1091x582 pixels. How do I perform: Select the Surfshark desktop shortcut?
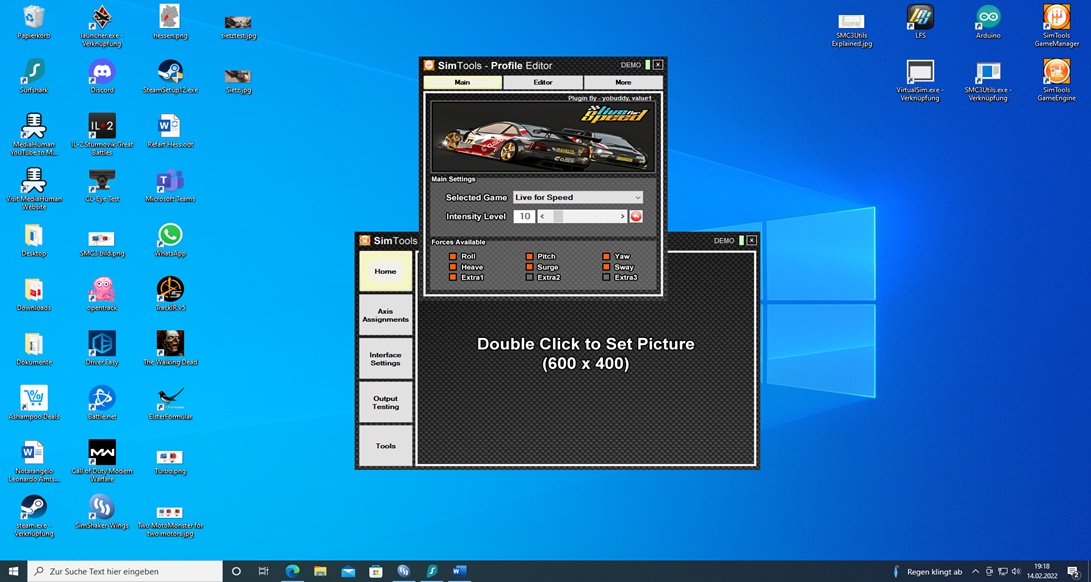pyautogui.click(x=34, y=76)
